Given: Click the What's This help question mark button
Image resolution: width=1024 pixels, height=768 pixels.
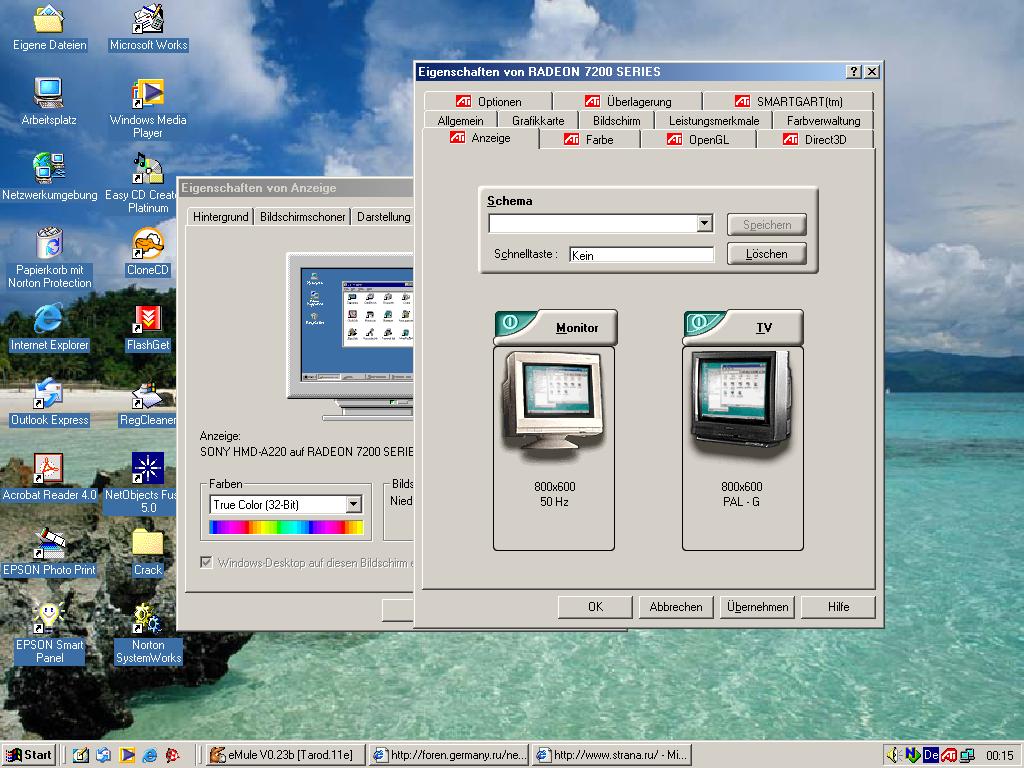Looking at the screenshot, I should 854,72.
